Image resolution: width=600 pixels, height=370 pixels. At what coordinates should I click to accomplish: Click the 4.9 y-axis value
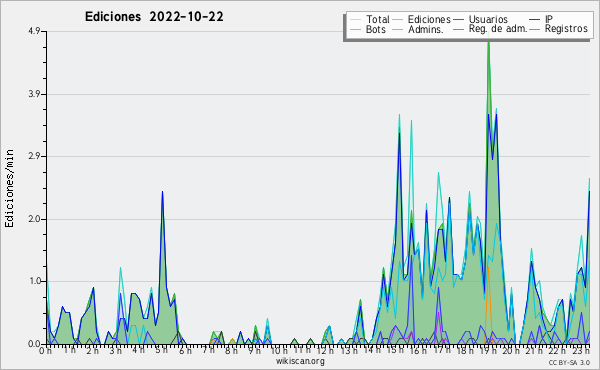[34, 31]
